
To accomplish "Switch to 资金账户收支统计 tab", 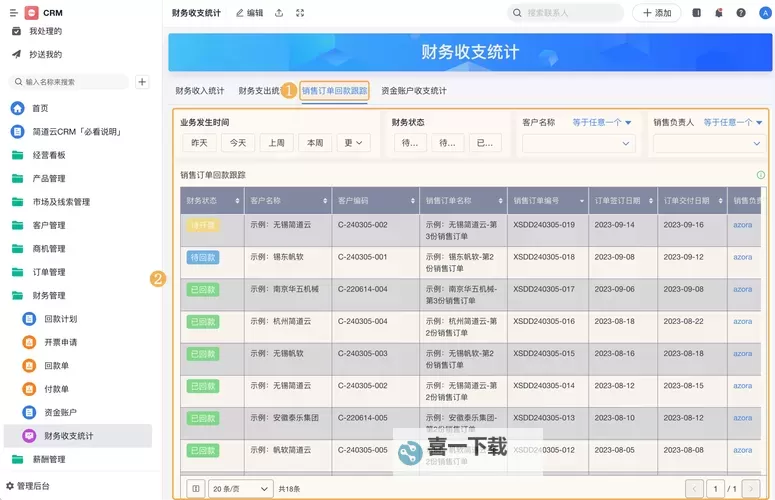I will coord(414,91).
